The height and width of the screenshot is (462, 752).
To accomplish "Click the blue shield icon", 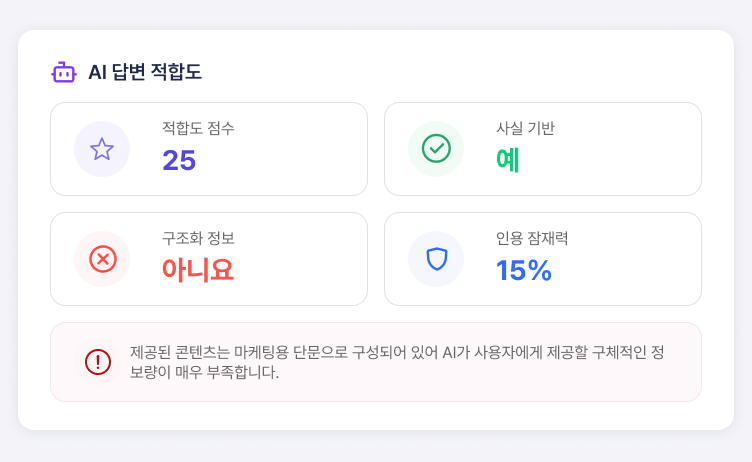I will (x=436, y=259).
